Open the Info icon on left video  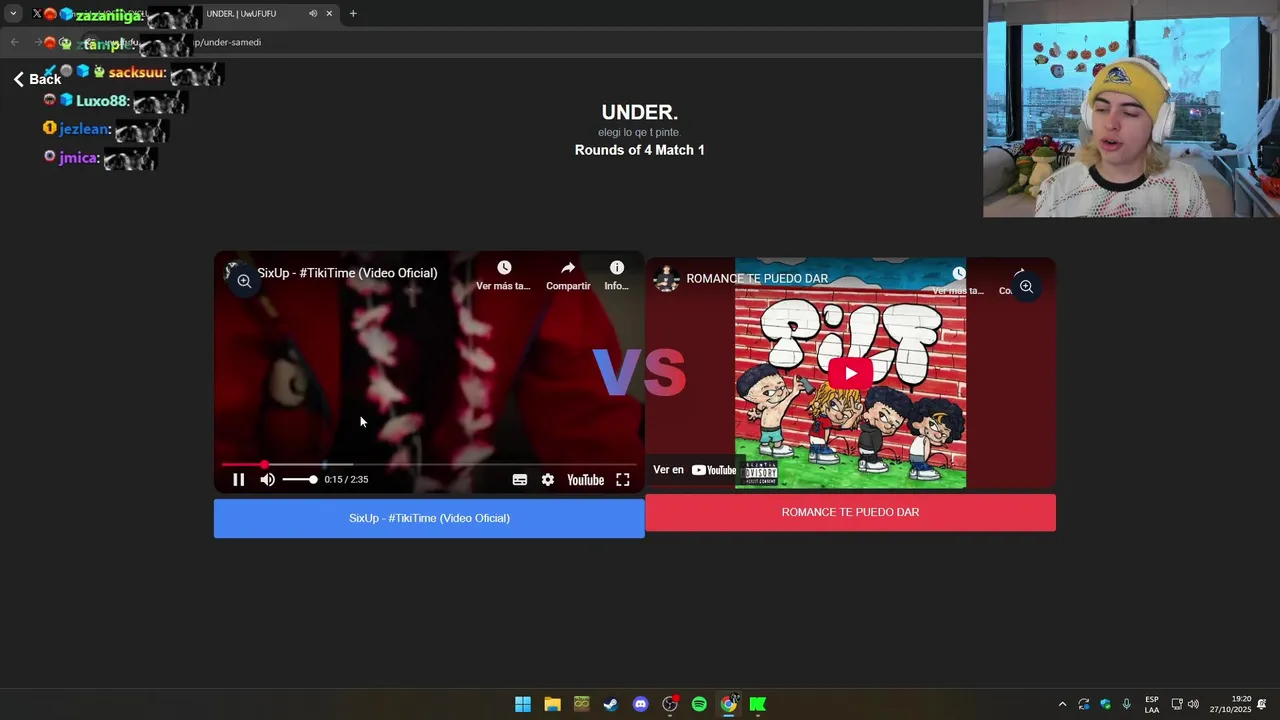click(617, 268)
